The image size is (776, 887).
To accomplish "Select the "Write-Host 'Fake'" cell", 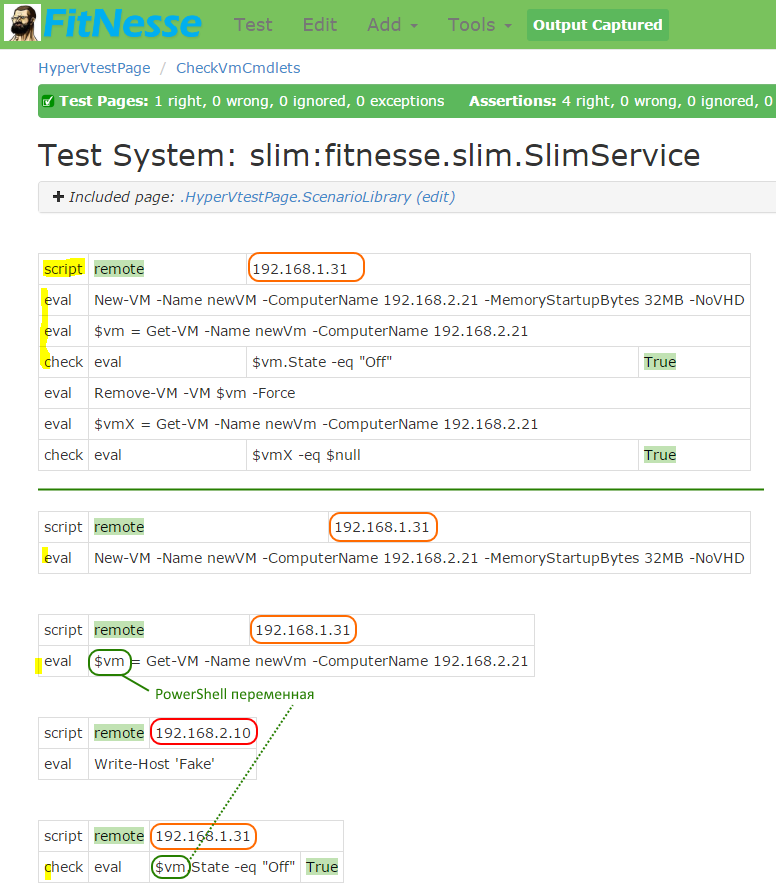I will [x=173, y=764].
